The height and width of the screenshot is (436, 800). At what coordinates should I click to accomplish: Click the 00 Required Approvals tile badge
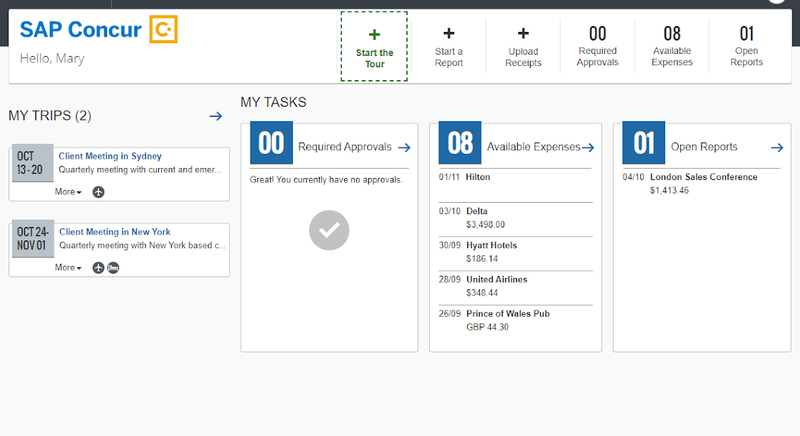(x=271, y=143)
